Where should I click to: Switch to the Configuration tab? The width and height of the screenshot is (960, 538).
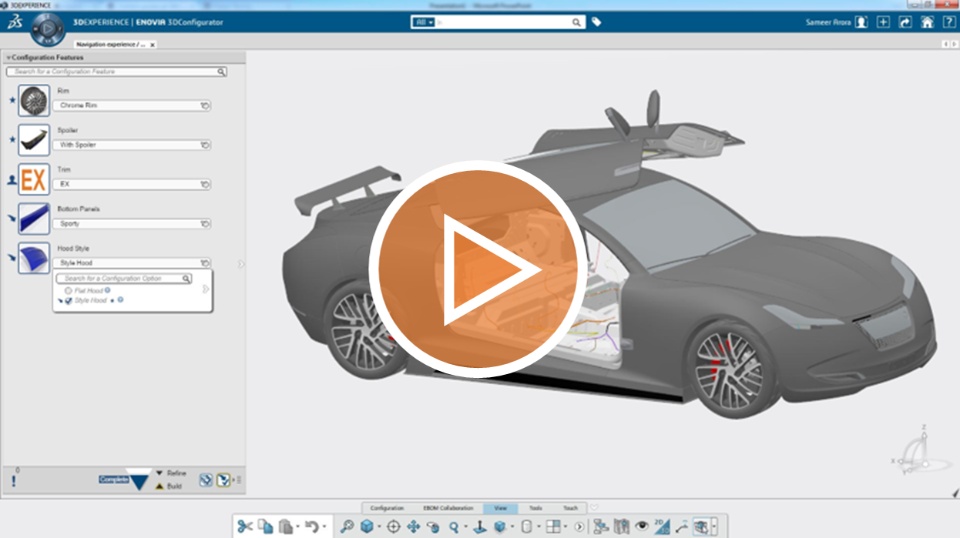click(387, 508)
